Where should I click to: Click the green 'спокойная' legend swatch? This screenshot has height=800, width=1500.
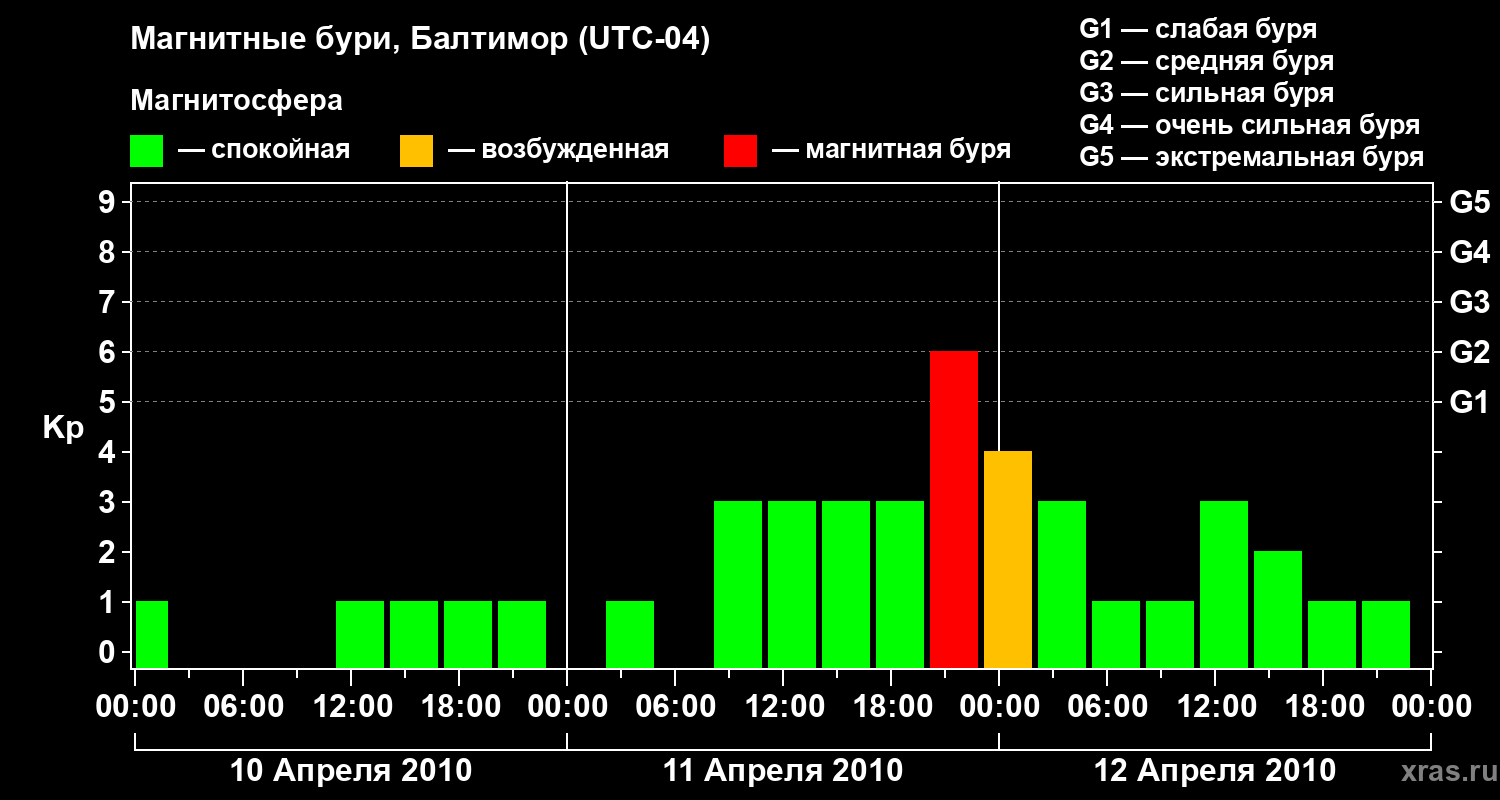147,151
